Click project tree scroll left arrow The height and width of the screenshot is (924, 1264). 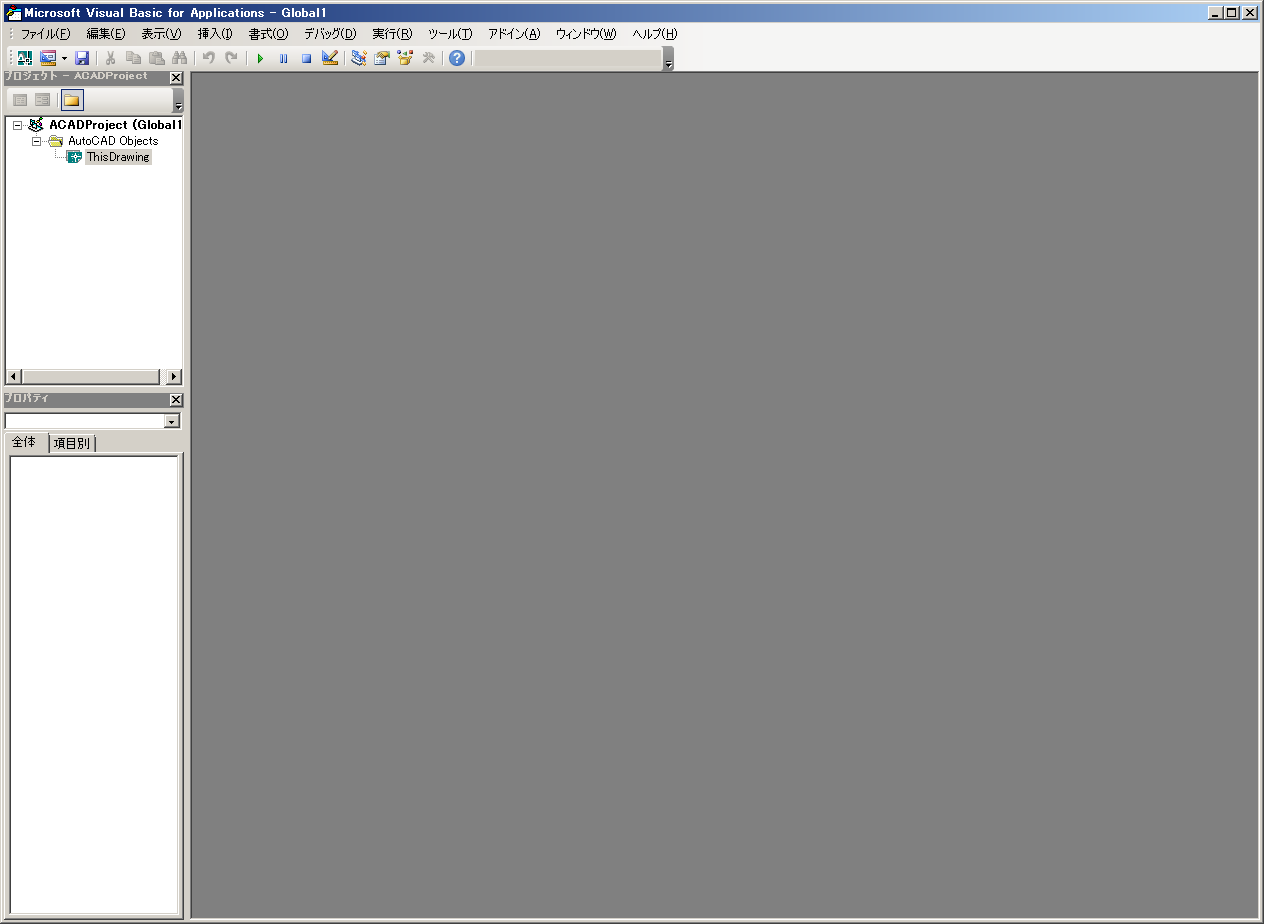13,377
